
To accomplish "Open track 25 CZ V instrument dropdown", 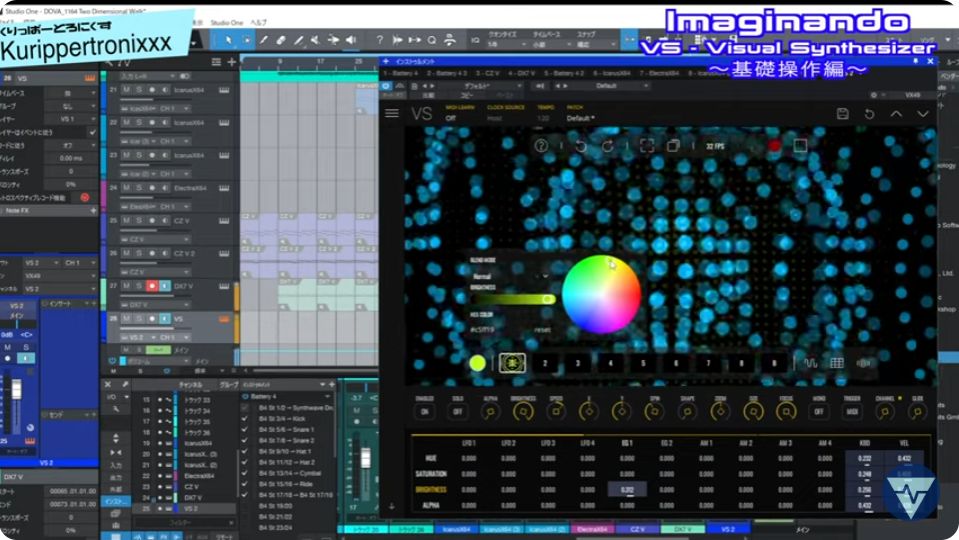I will click(x=155, y=239).
